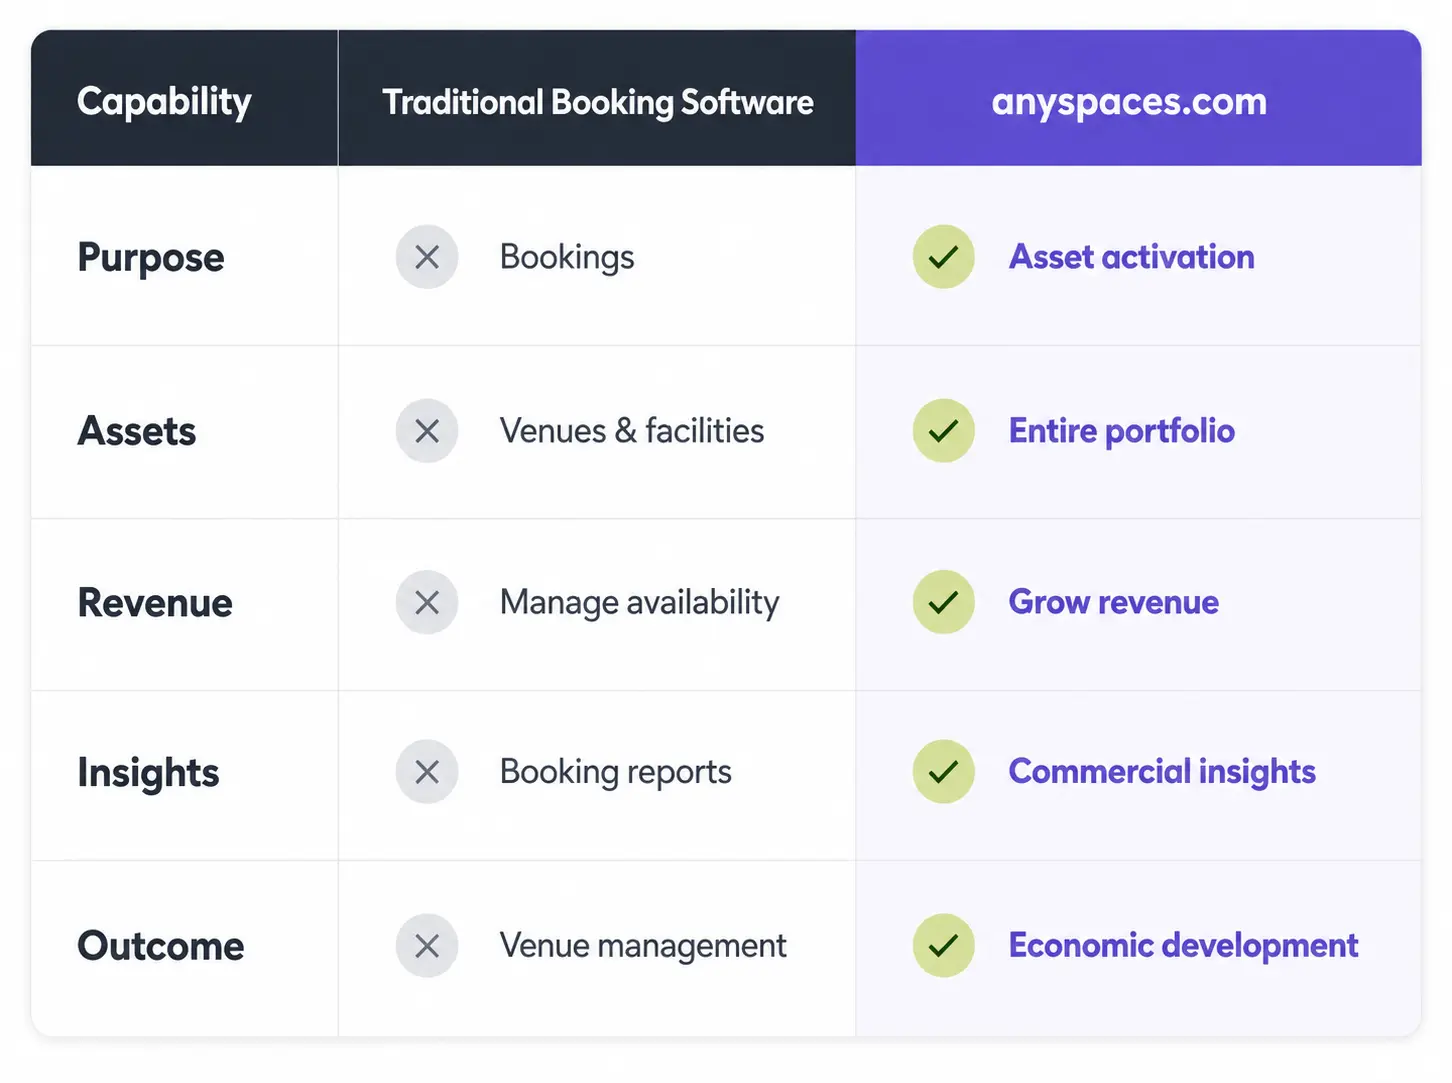
Task: Click the Venues & facilities cell text
Action: click(x=632, y=431)
